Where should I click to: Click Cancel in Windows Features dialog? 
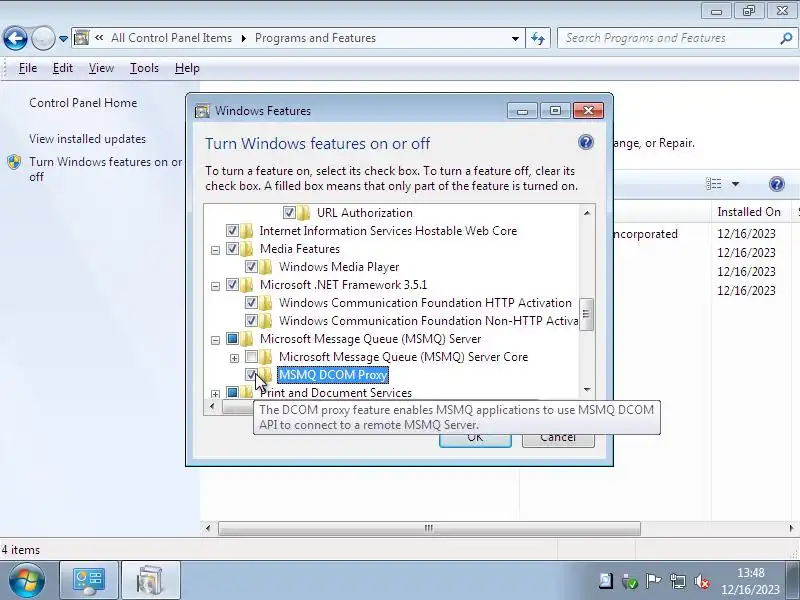558,438
